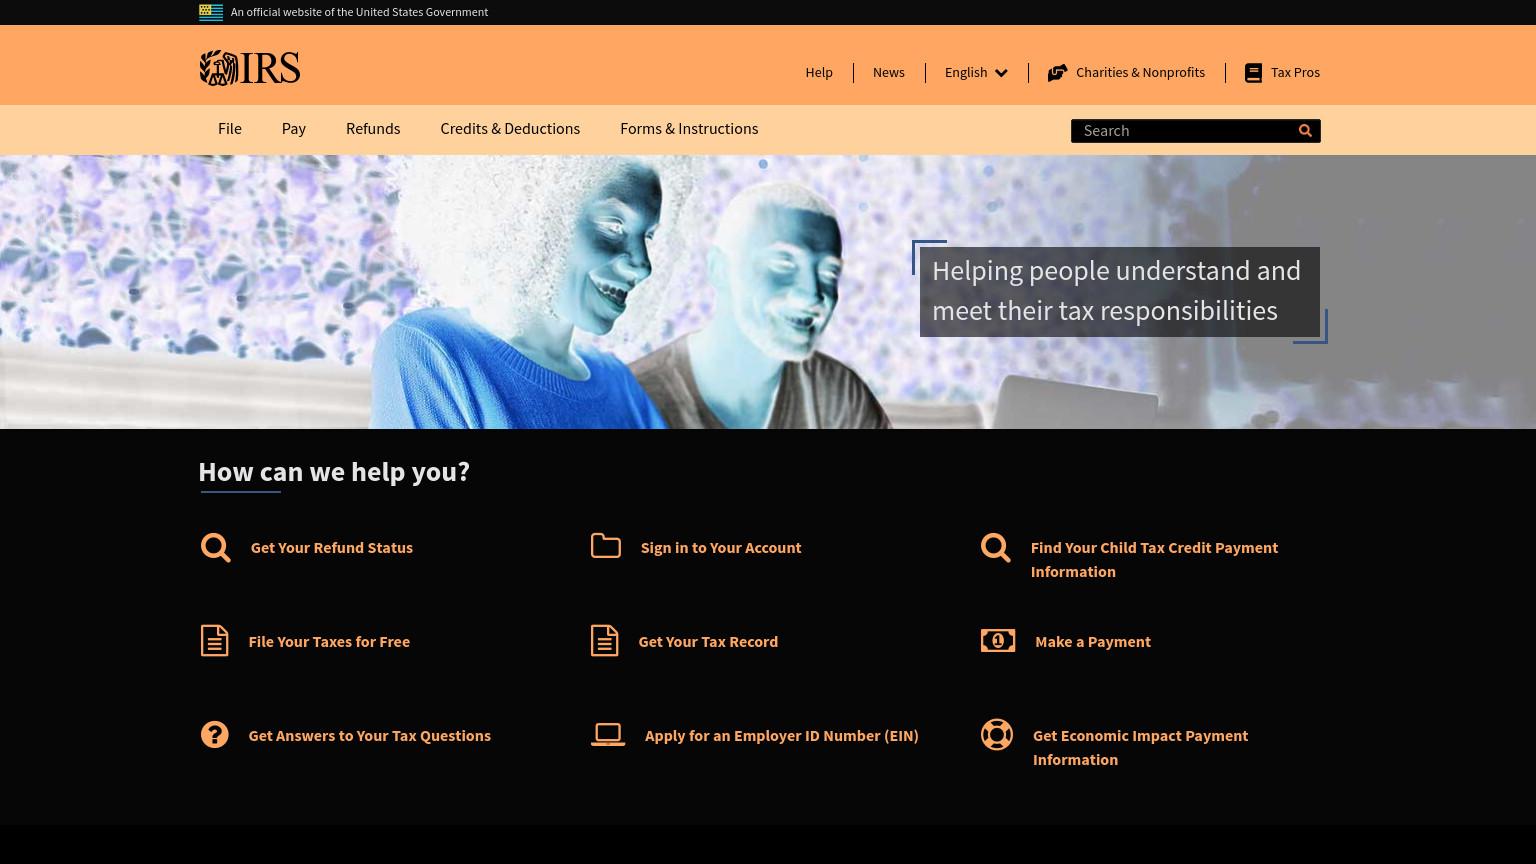Click 'An official website of the United States Government' text
The height and width of the screenshot is (864, 1536).
[x=359, y=12]
